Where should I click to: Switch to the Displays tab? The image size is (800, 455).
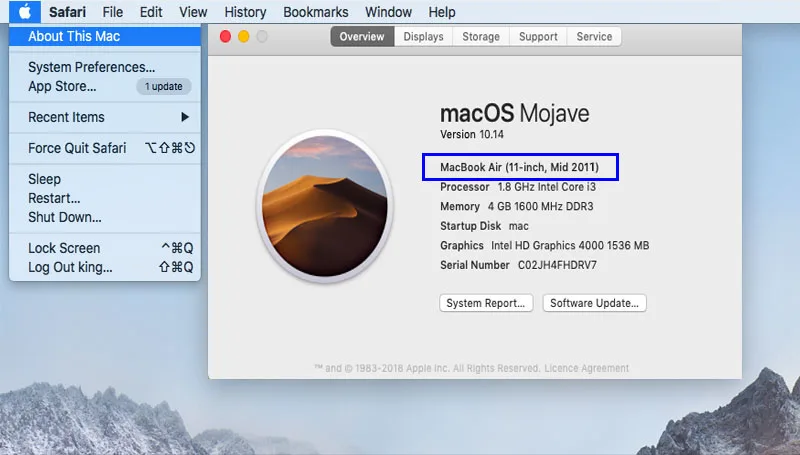423,37
